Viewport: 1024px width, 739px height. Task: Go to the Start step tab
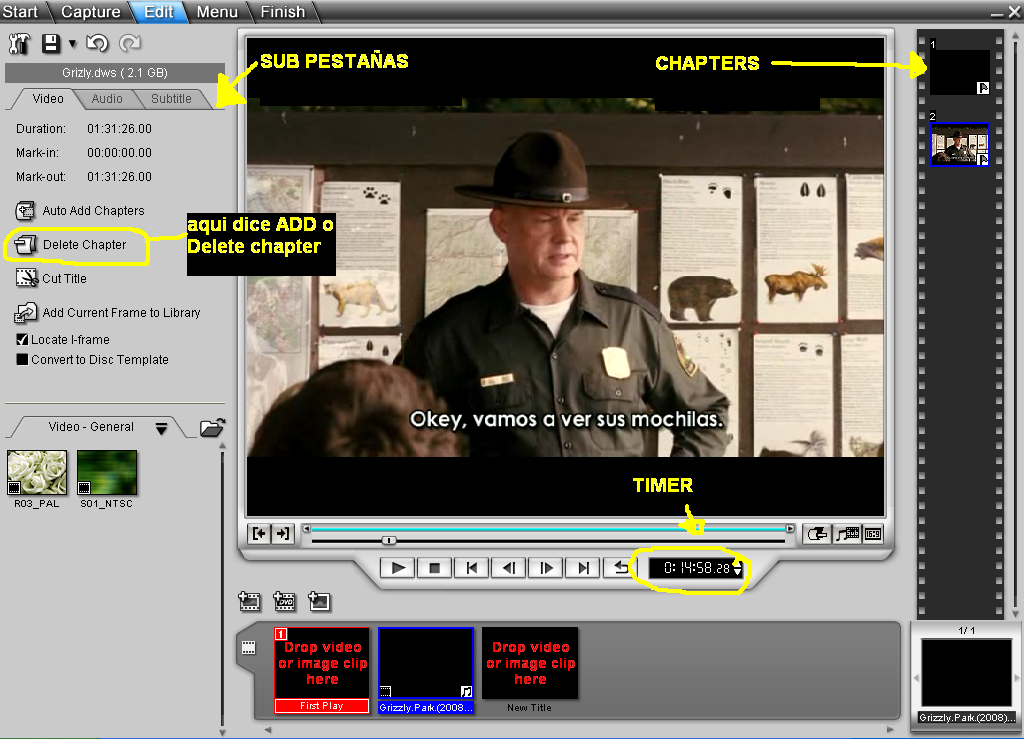(20, 12)
